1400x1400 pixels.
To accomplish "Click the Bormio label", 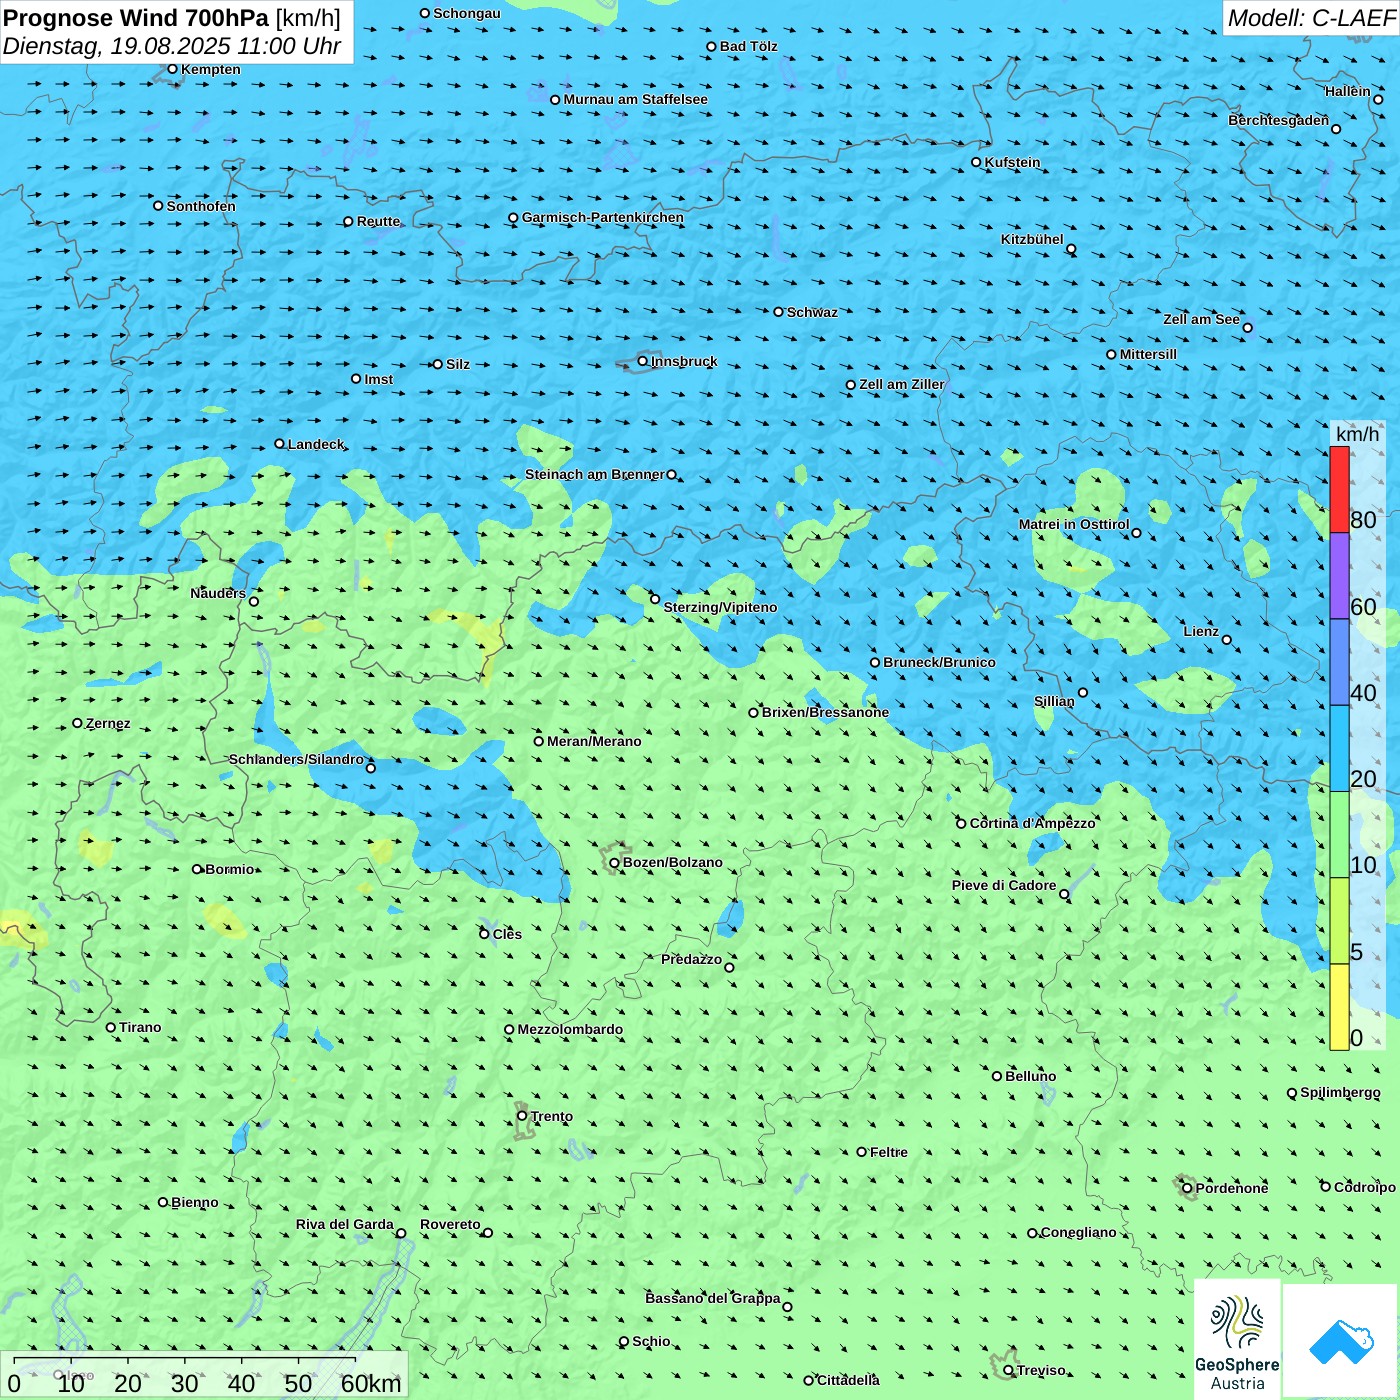I will tap(230, 869).
